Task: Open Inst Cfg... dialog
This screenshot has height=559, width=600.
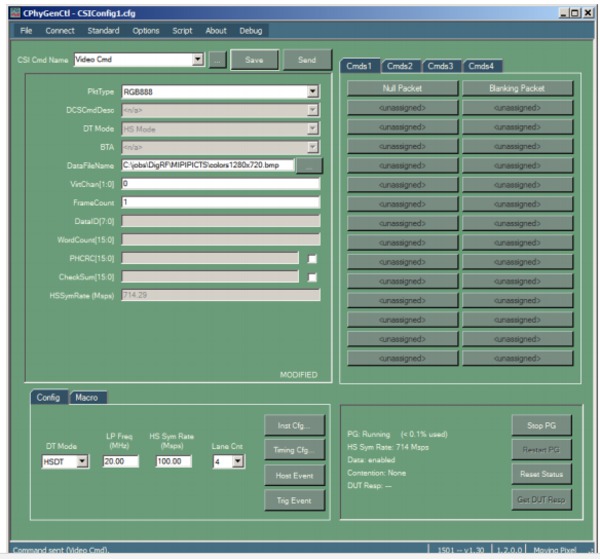Action: 294,425
